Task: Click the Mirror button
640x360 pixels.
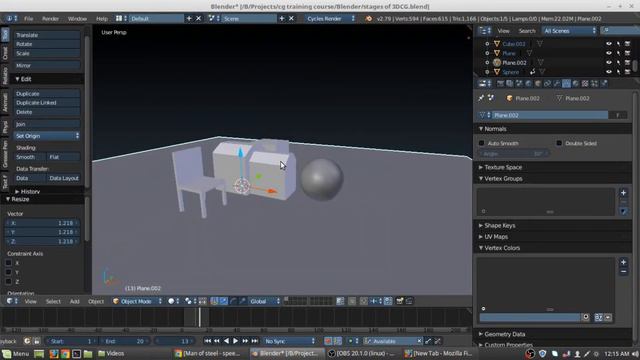Action: coord(47,65)
